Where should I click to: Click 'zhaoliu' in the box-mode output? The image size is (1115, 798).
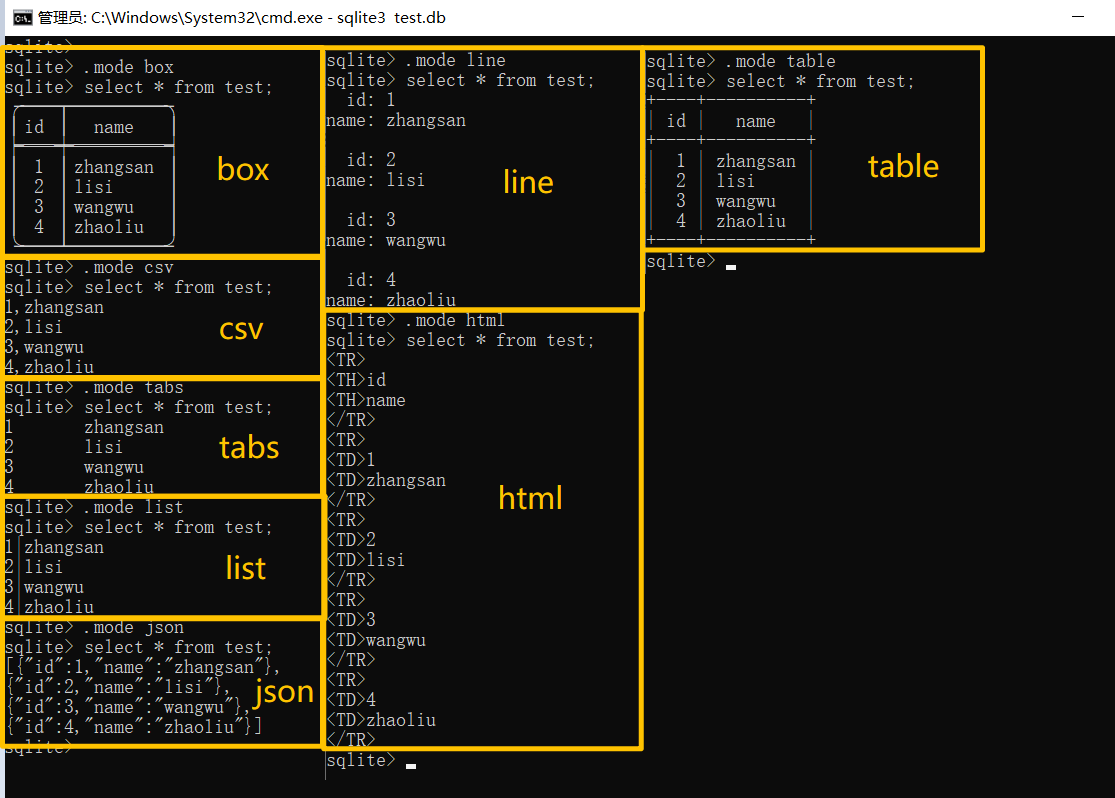109,227
